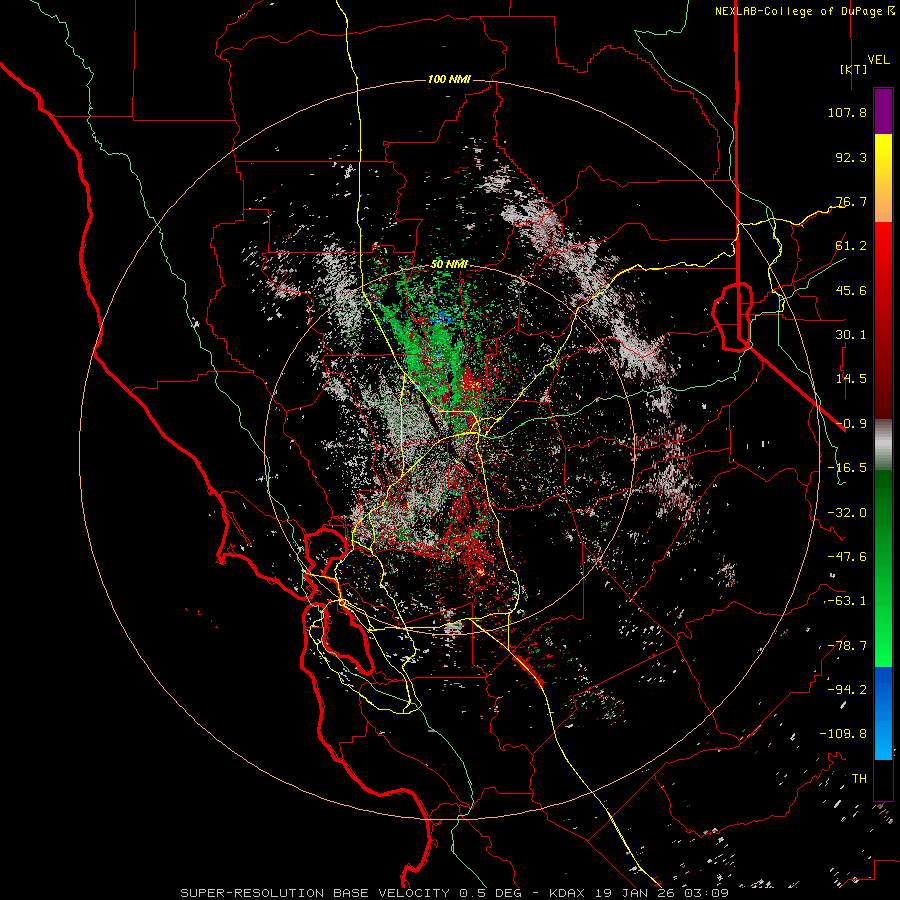The width and height of the screenshot is (900, 900).
Task: Click the -78.7 velocity scale value
Action: click(x=847, y=646)
